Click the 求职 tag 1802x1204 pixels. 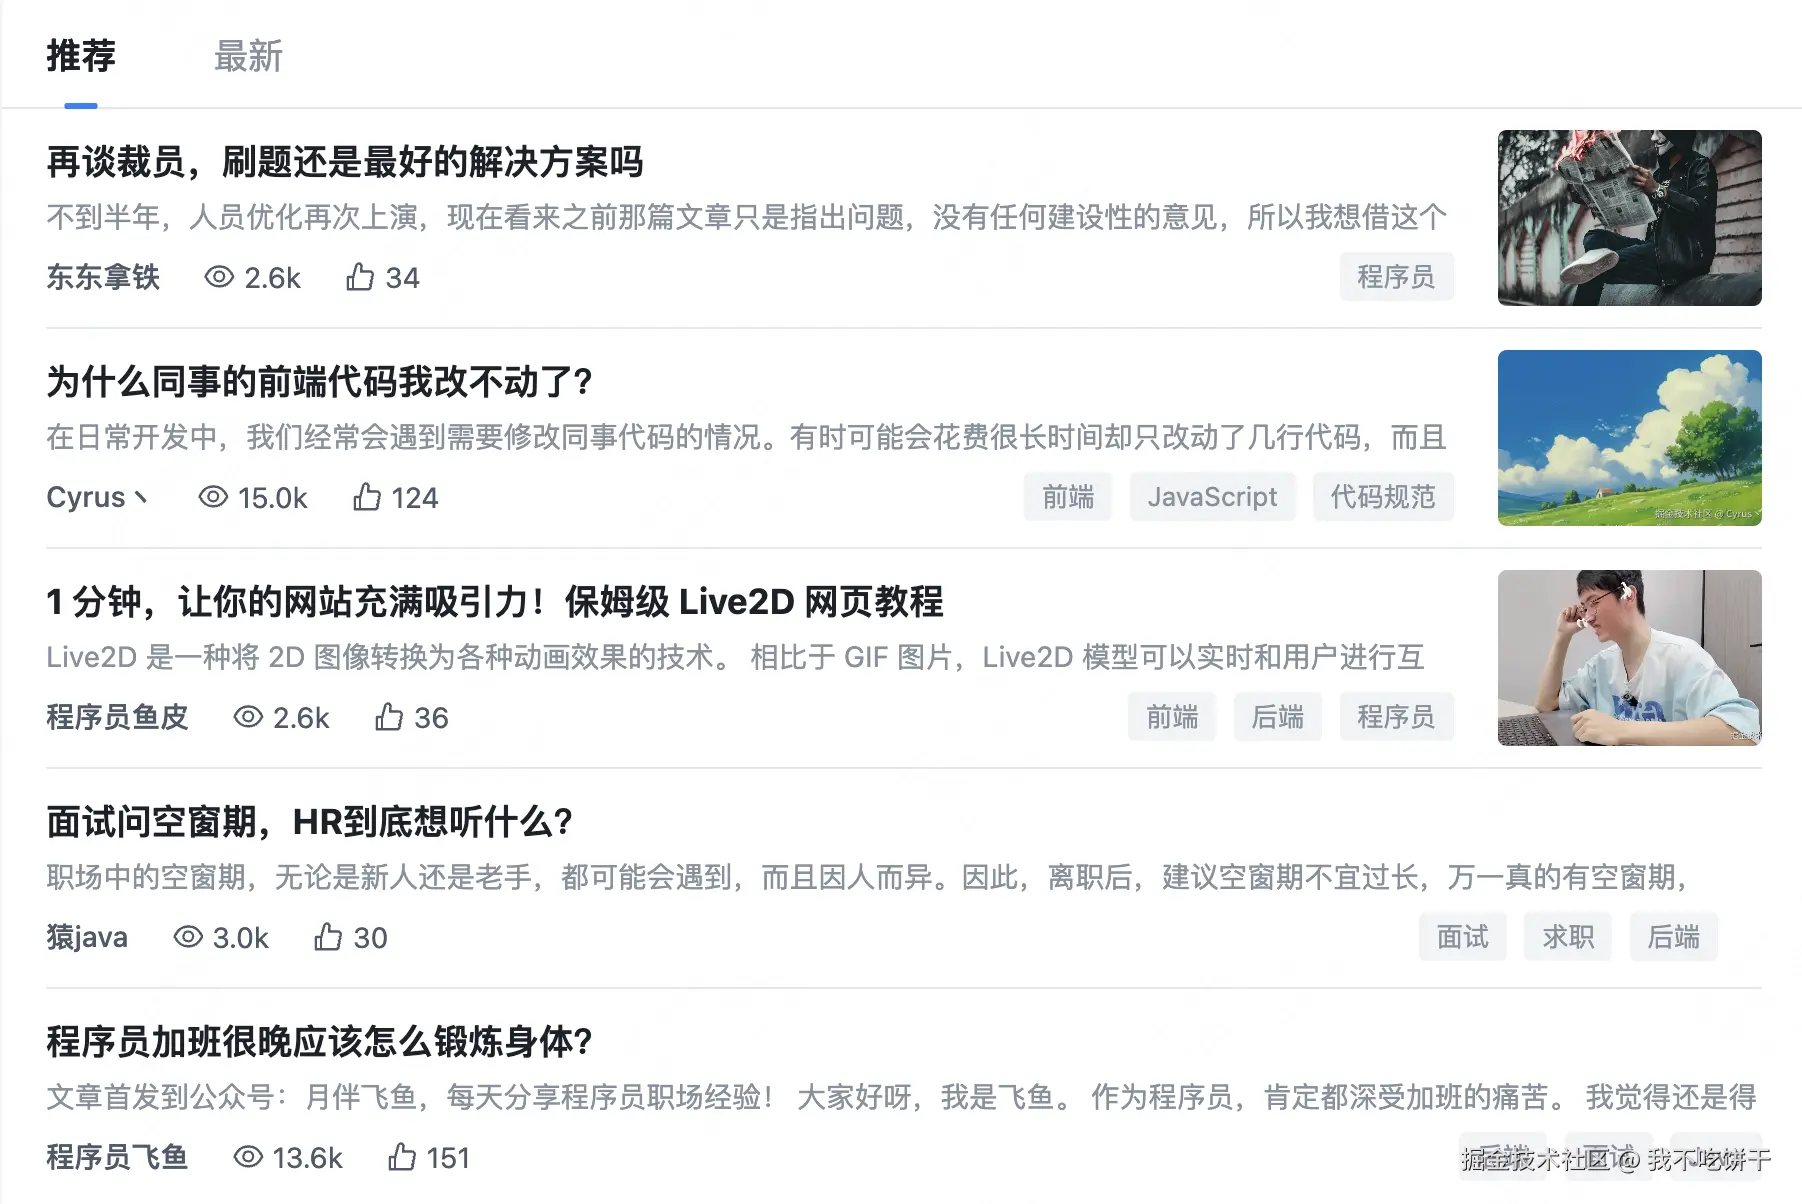coord(1568,937)
